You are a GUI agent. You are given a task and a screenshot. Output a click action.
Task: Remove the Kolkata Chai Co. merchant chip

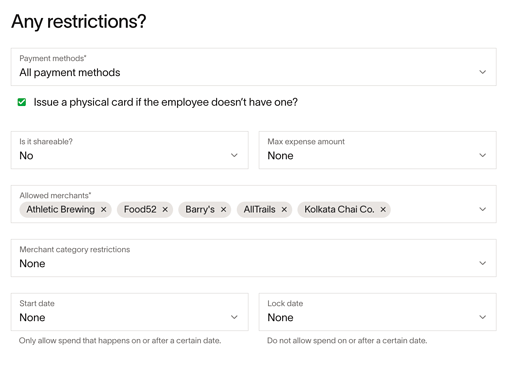[x=383, y=210]
